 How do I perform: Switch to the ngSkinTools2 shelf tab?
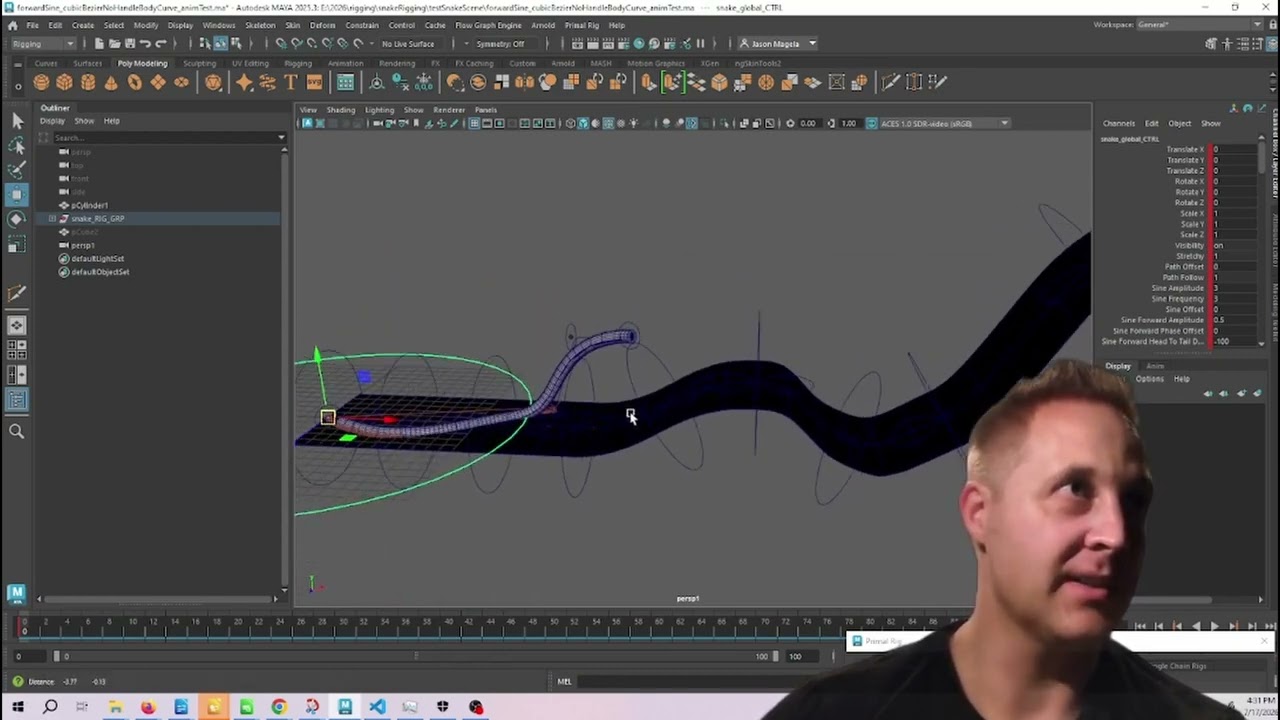click(x=757, y=63)
